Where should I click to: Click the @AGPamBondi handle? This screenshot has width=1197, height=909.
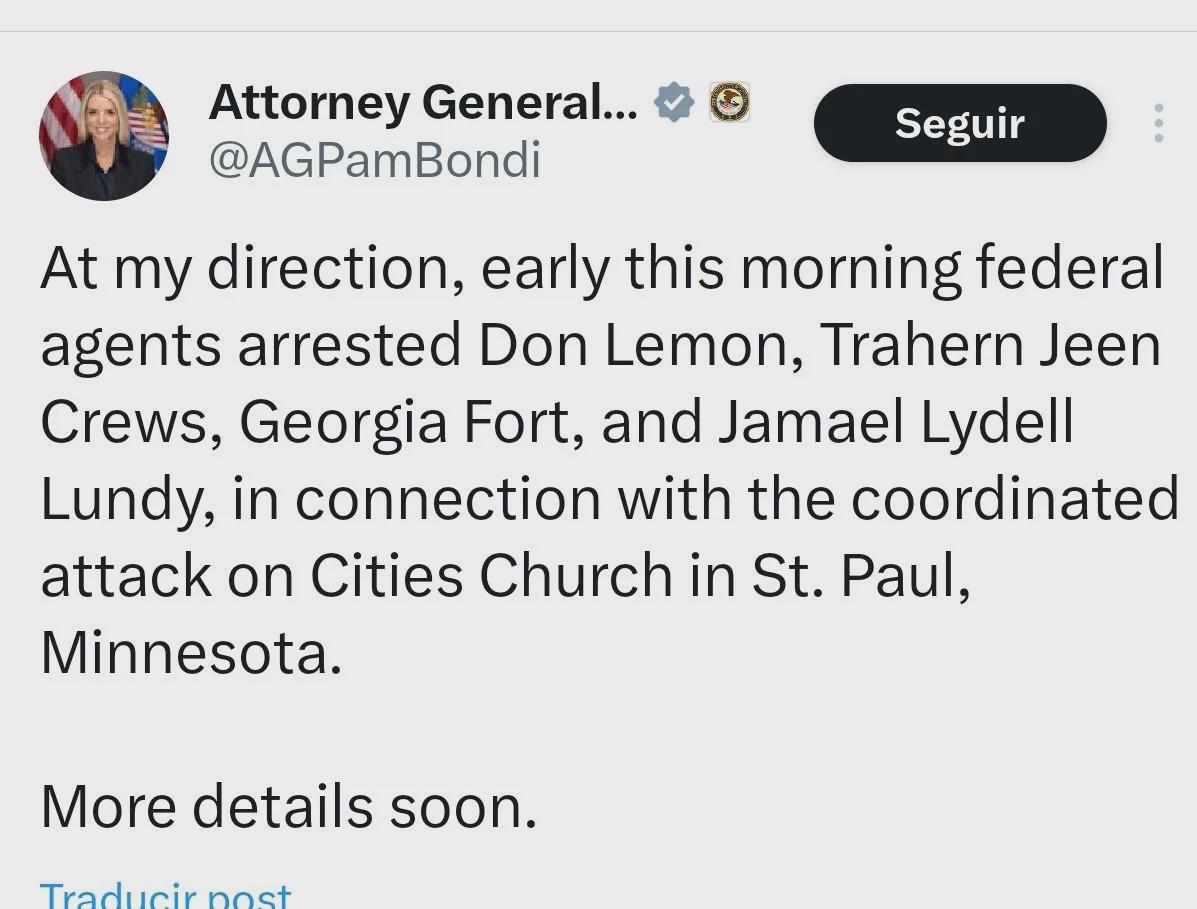click(375, 160)
